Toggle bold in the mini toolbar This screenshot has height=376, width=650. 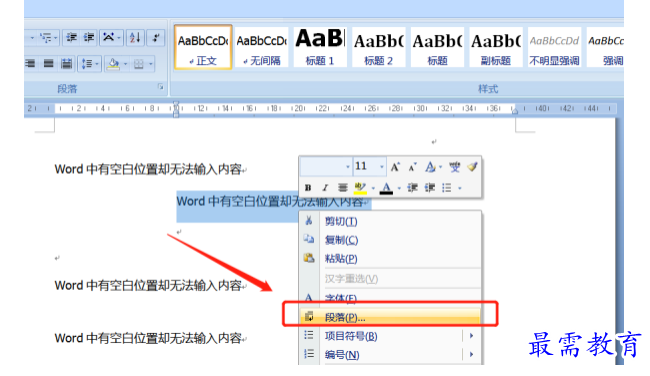[x=308, y=188]
